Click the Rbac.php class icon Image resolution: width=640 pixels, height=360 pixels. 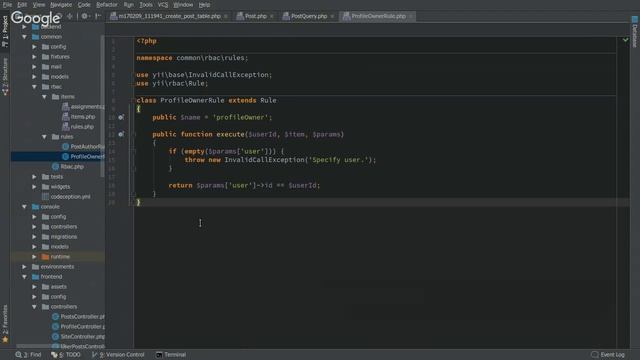(x=56, y=167)
